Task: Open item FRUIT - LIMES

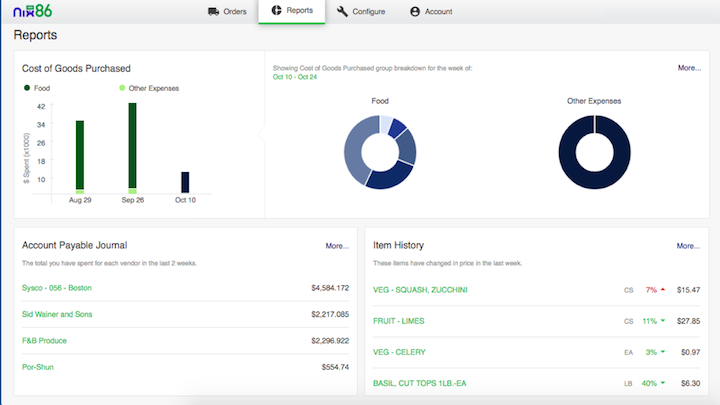Action: point(399,321)
